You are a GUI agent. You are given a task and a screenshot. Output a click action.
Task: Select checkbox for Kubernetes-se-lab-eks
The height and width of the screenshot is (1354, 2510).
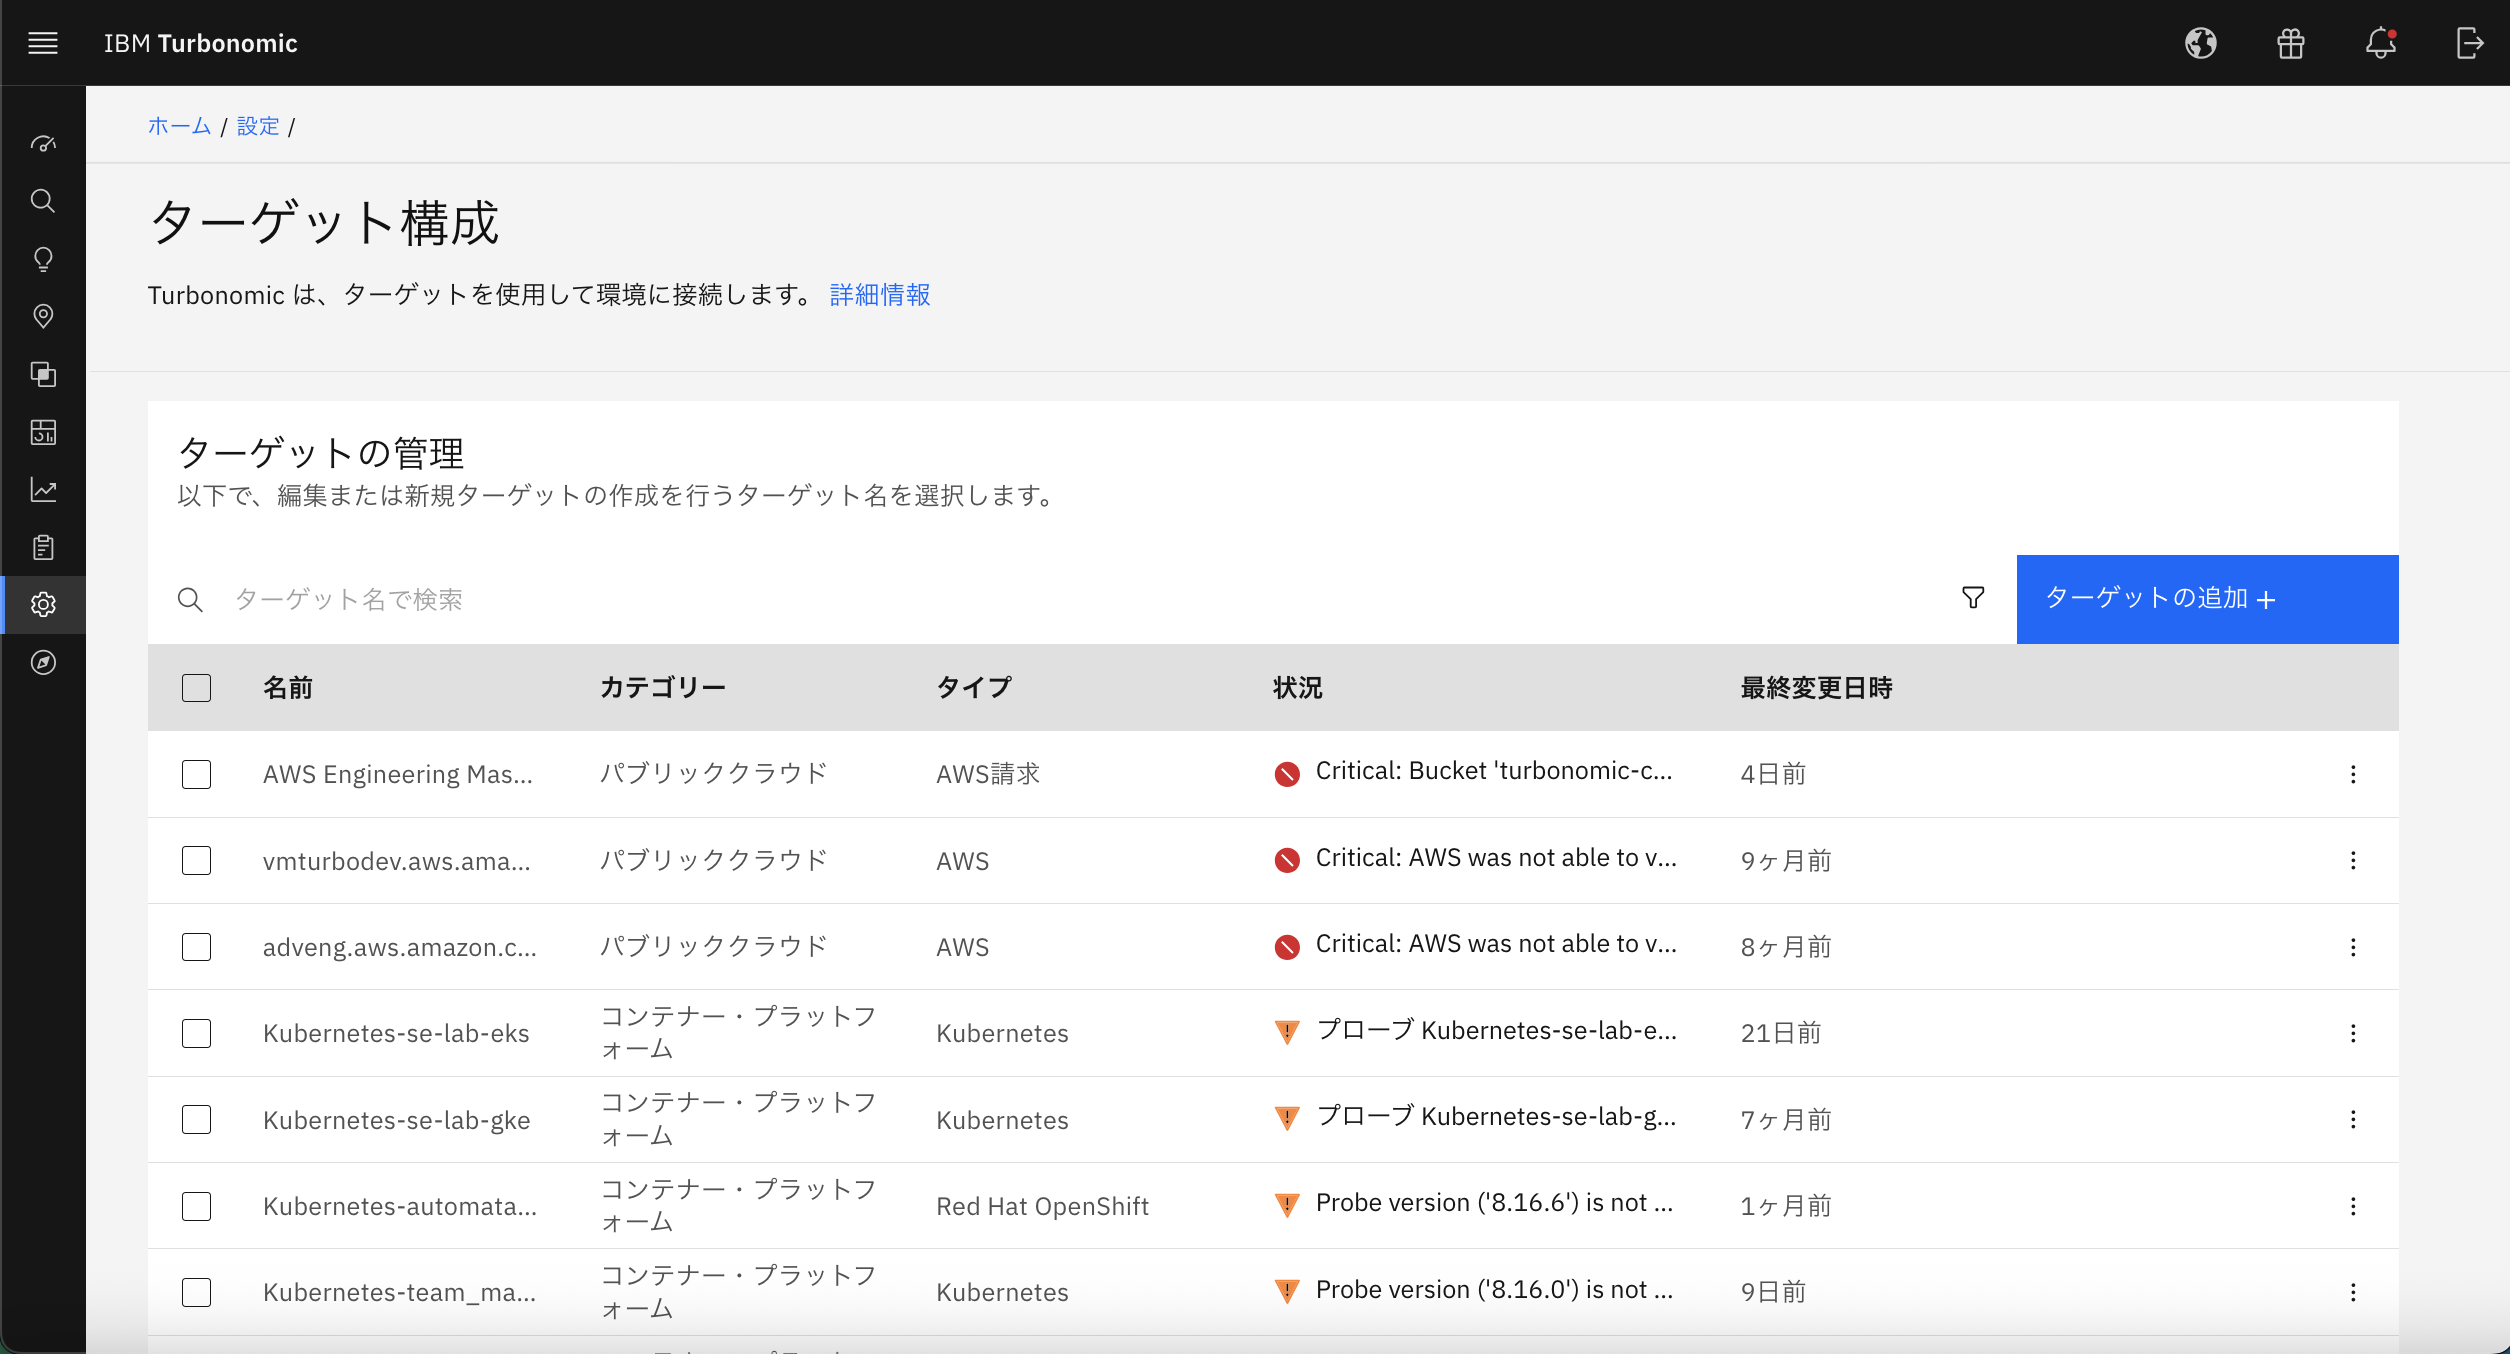point(197,1033)
